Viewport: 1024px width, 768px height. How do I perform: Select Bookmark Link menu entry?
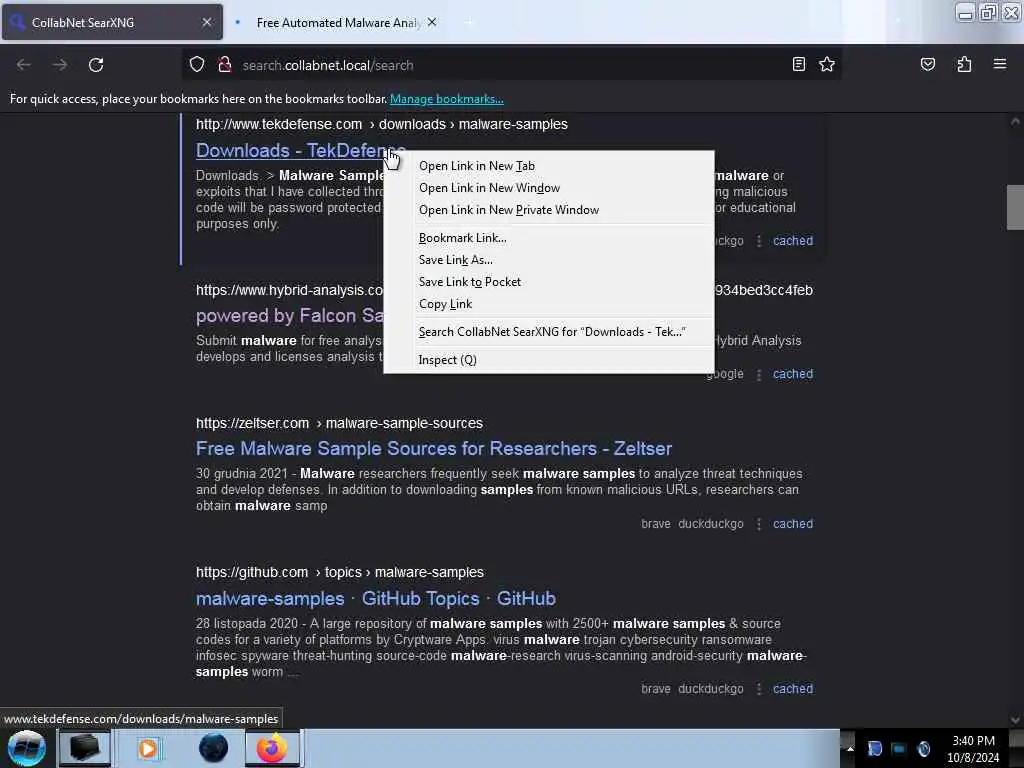(x=549, y=238)
